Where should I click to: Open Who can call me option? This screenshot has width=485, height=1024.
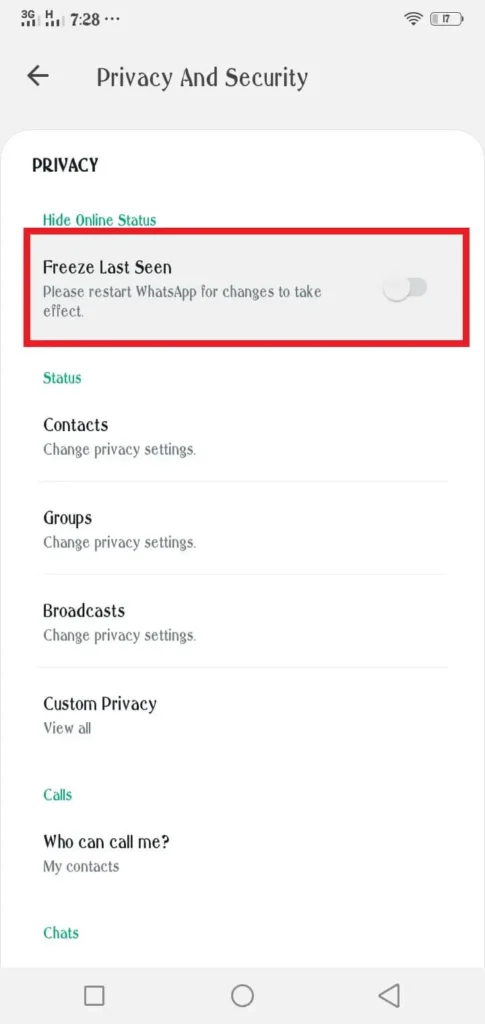[x=242, y=853]
